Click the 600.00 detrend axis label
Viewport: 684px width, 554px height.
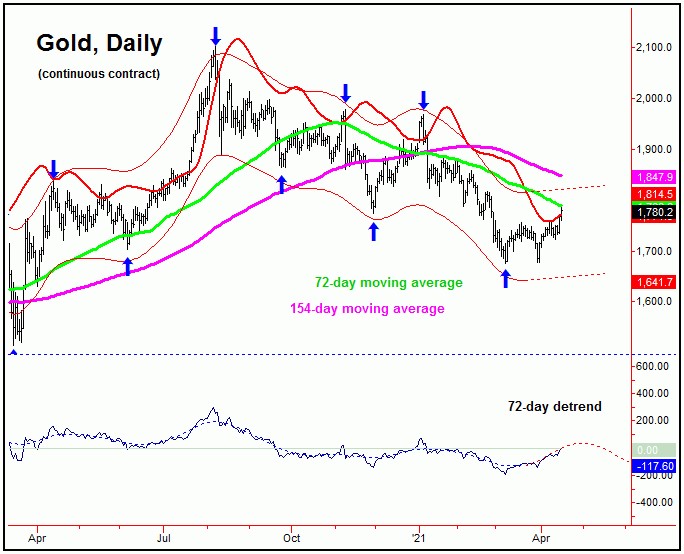(x=652, y=366)
